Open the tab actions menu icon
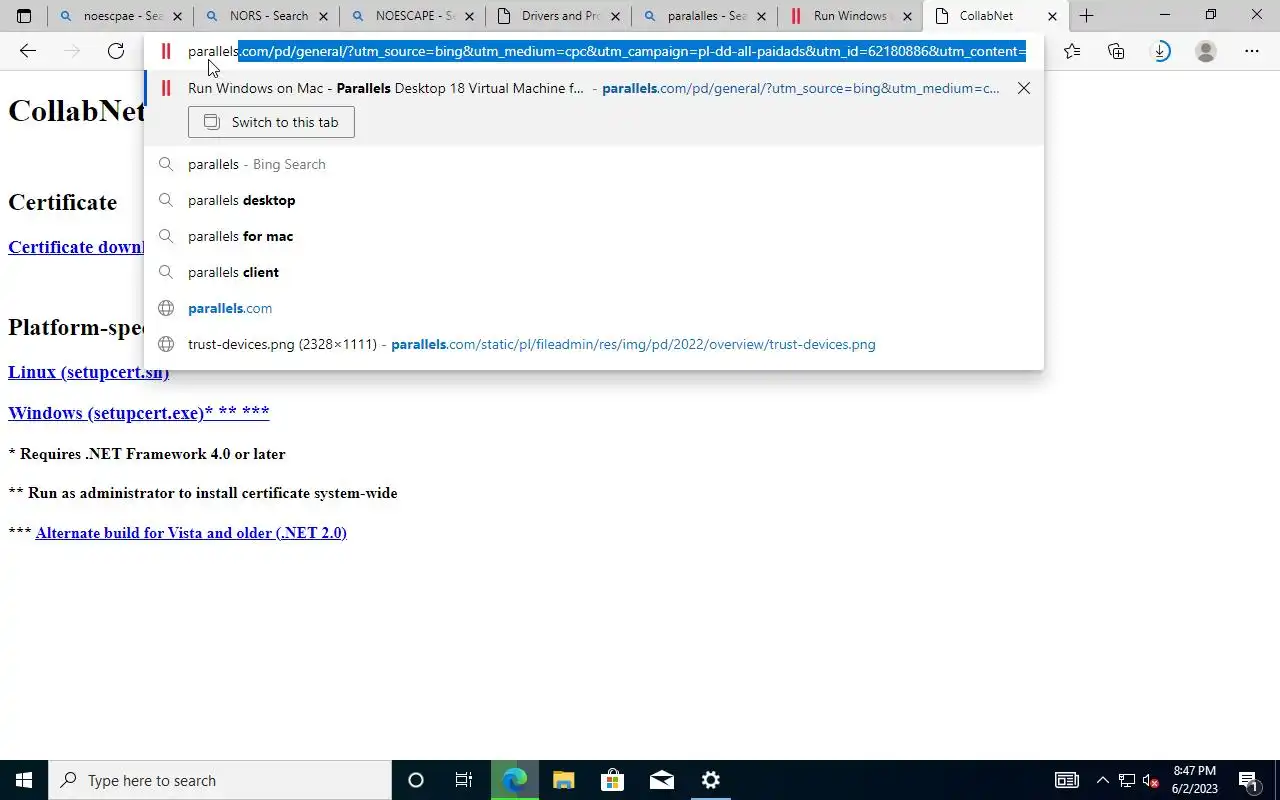Screen dimensions: 1280x800 (x=24, y=16)
